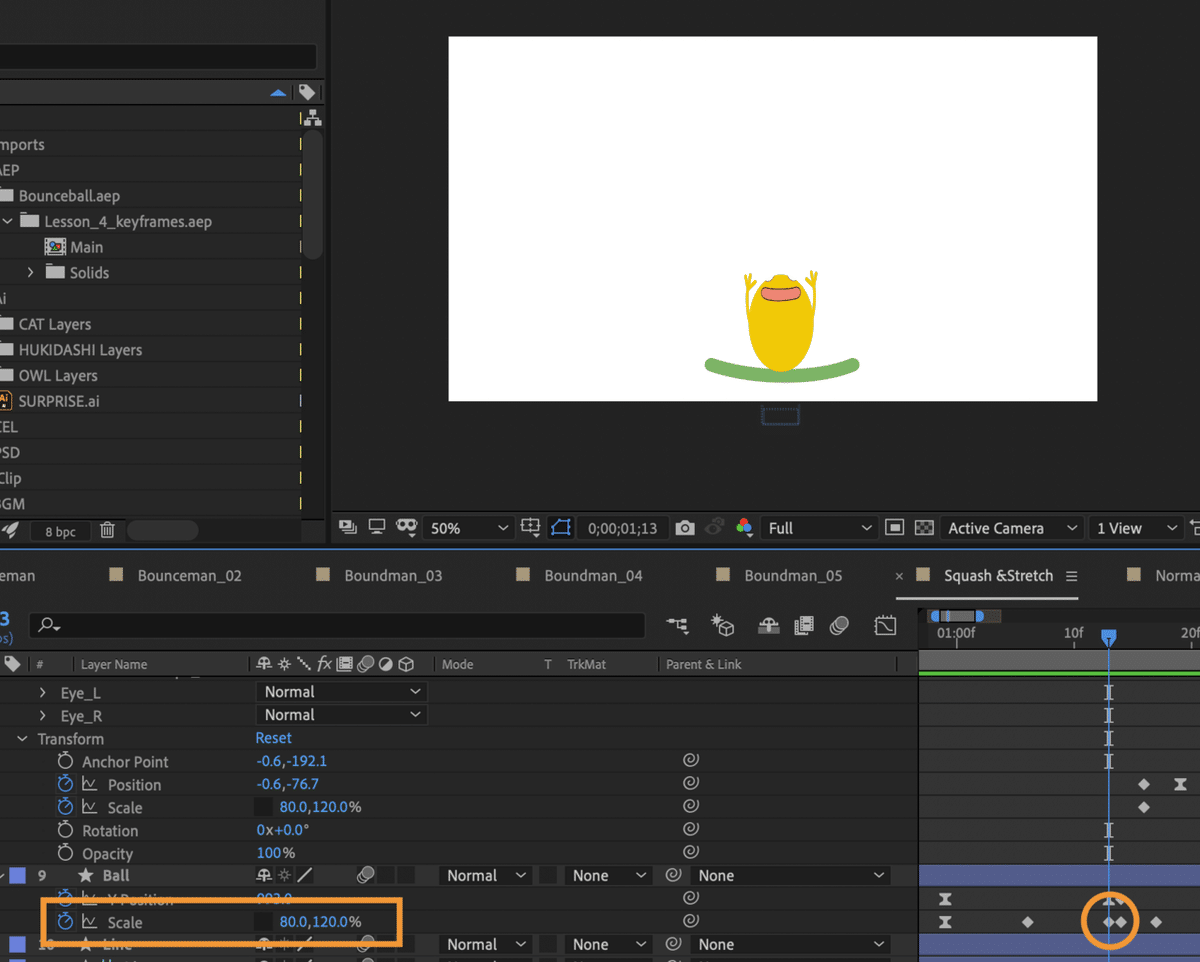Image resolution: width=1200 pixels, height=962 pixels.
Task: Collapse the Lesson_4_keyframes.aep folder
Action: (x=7, y=221)
